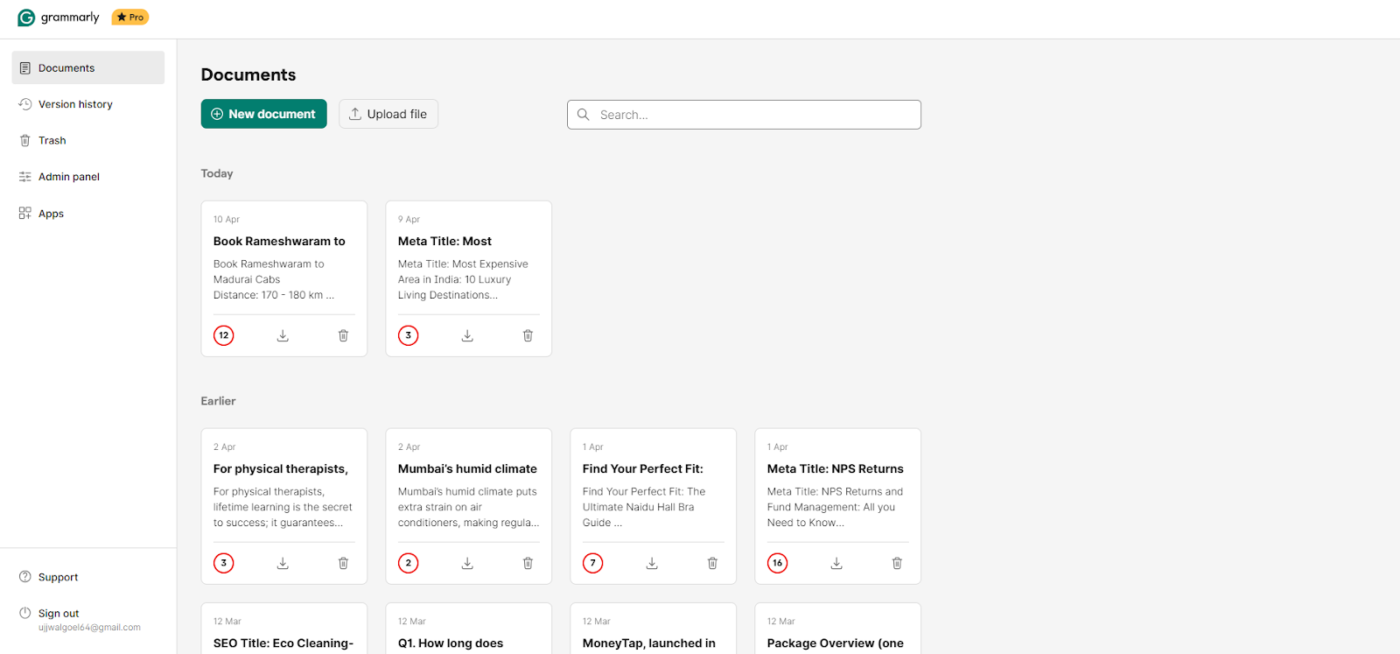Click the Upload file button
The width and height of the screenshot is (1400, 654).
pyautogui.click(x=388, y=114)
